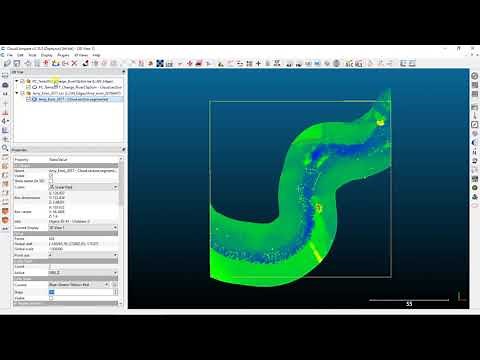
Task: Click the lower orange cube view icon
Action: tap(5, 220)
